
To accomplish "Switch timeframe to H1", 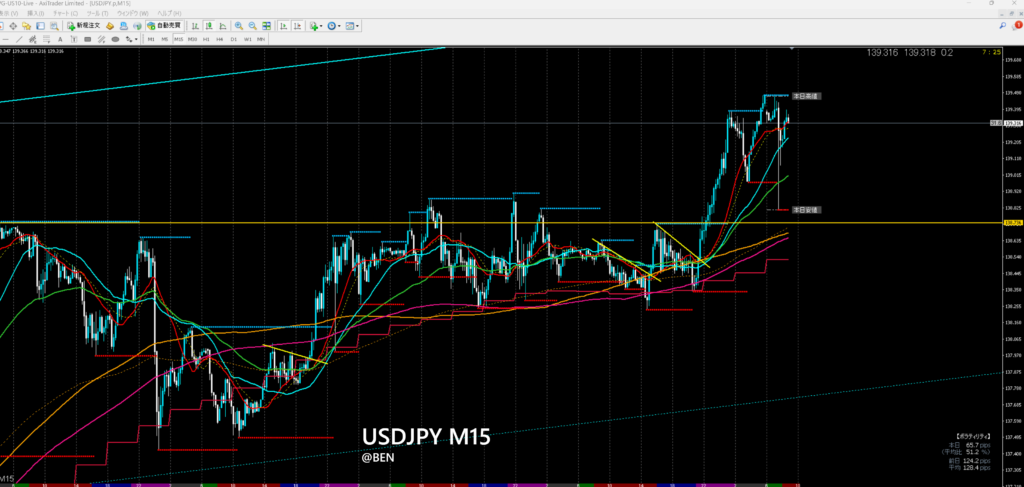I will click(205, 39).
